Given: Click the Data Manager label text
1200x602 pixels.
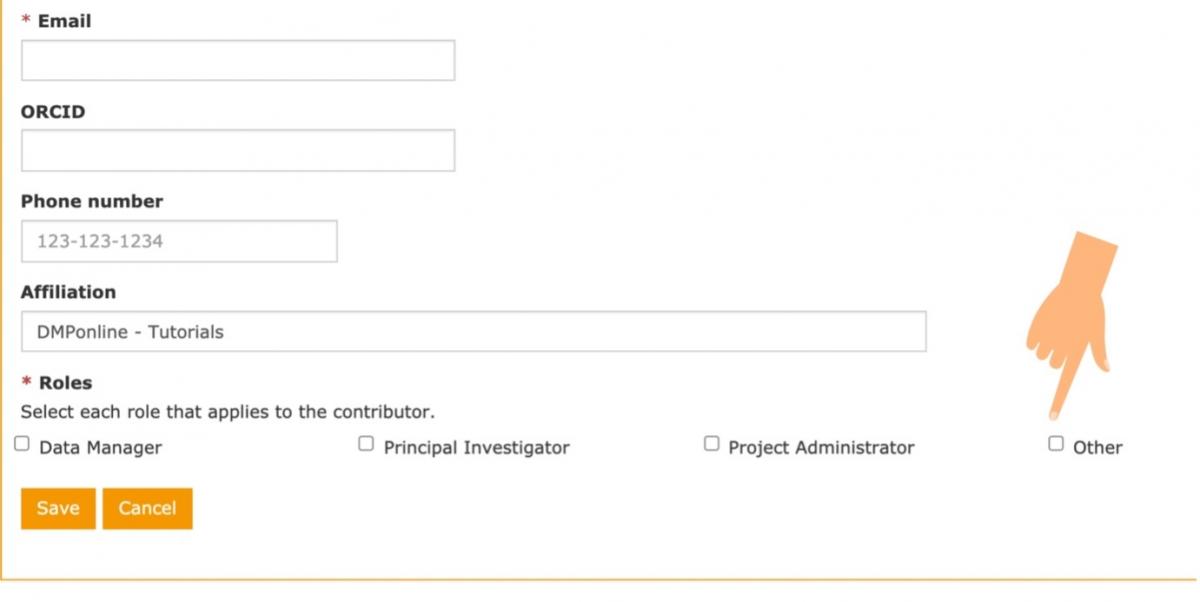Looking at the screenshot, I should [100, 448].
